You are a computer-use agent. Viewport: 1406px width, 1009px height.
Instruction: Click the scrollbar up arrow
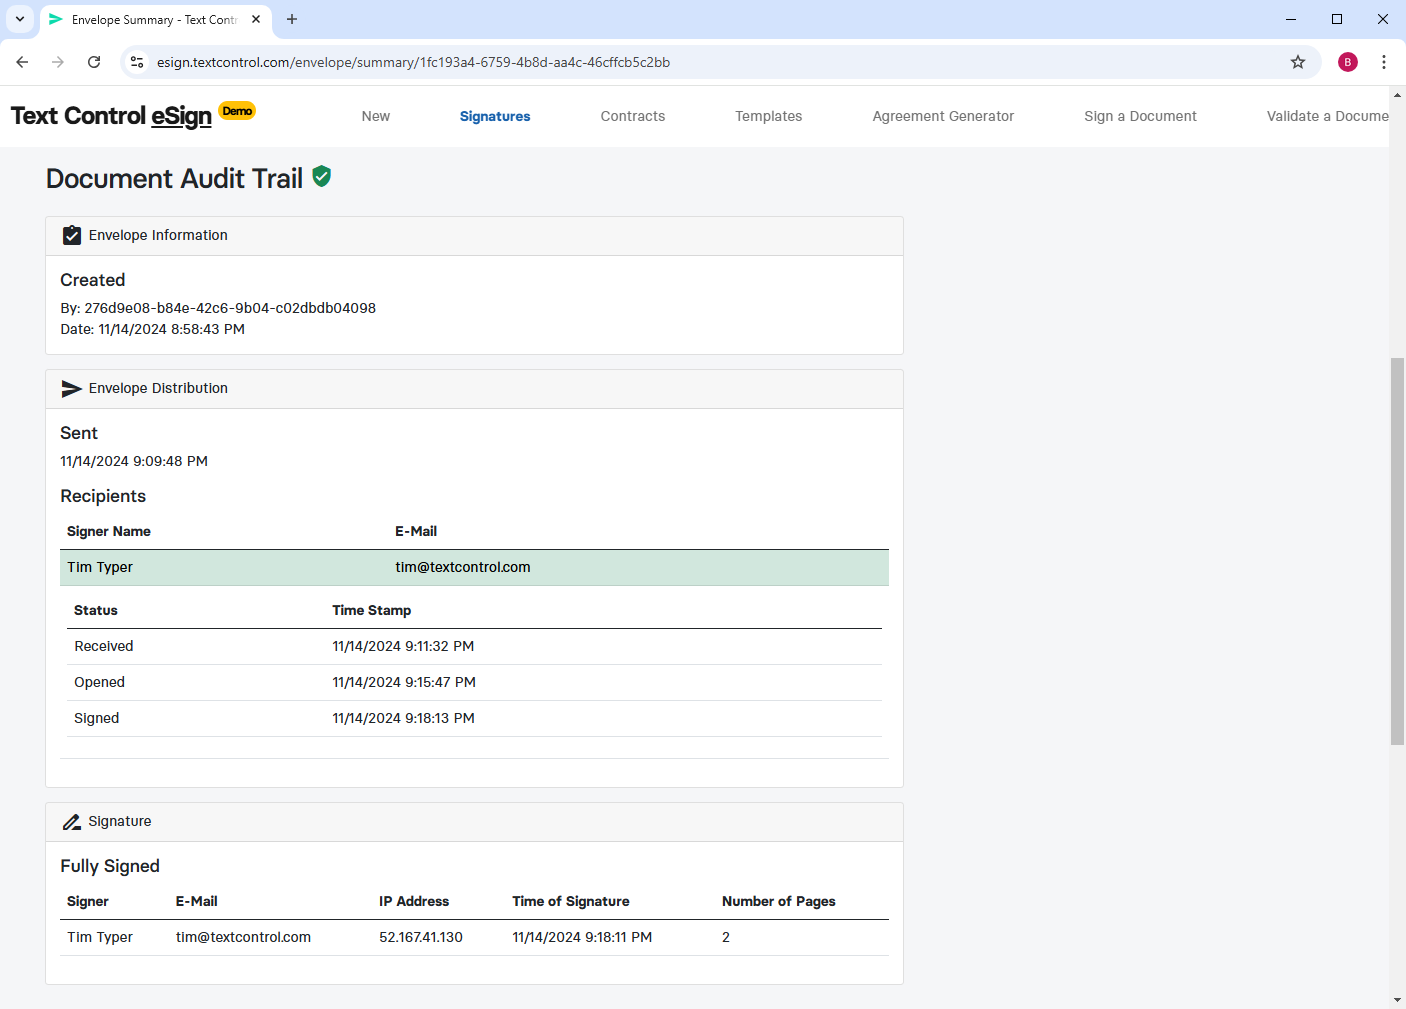pyautogui.click(x=1397, y=94)
